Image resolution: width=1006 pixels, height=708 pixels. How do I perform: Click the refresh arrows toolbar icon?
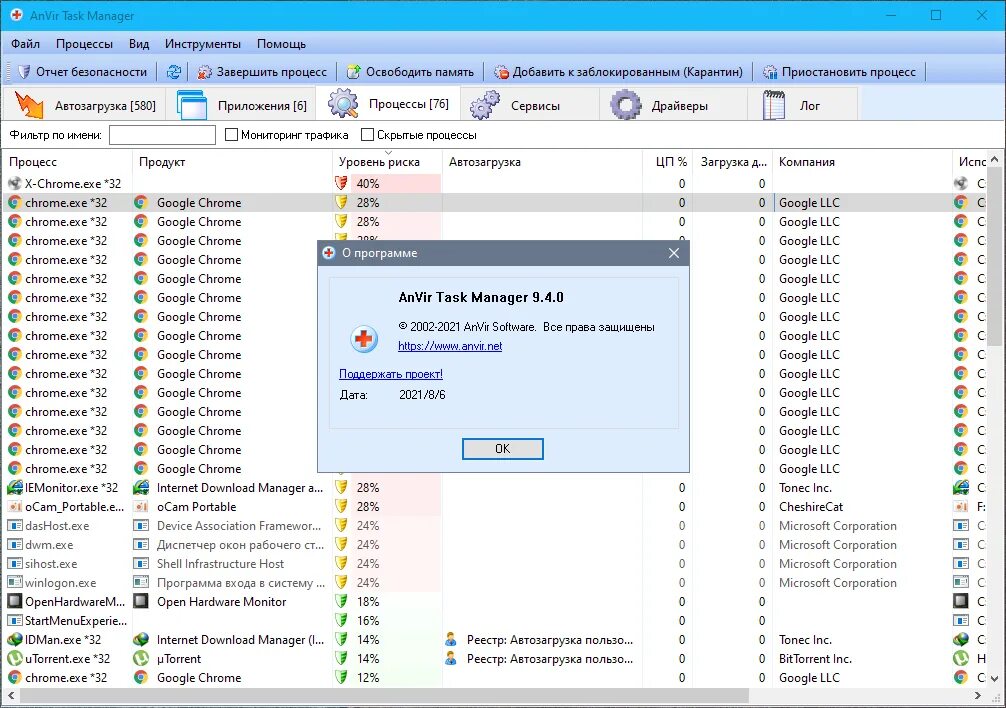click(x=173, y=72)
